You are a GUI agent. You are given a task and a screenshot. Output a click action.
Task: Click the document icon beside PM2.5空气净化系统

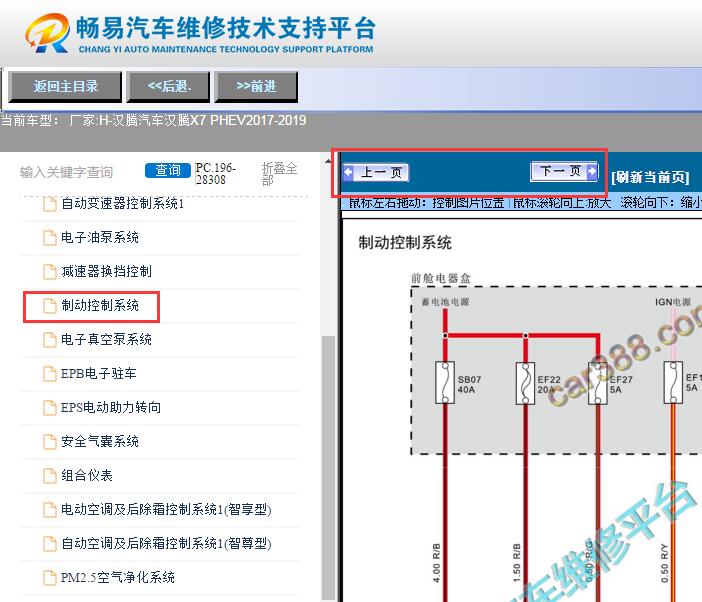tap(50, 578)
